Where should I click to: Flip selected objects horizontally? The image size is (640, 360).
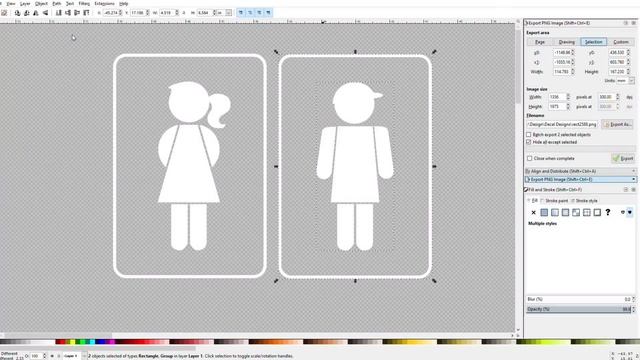coord(36,13)
